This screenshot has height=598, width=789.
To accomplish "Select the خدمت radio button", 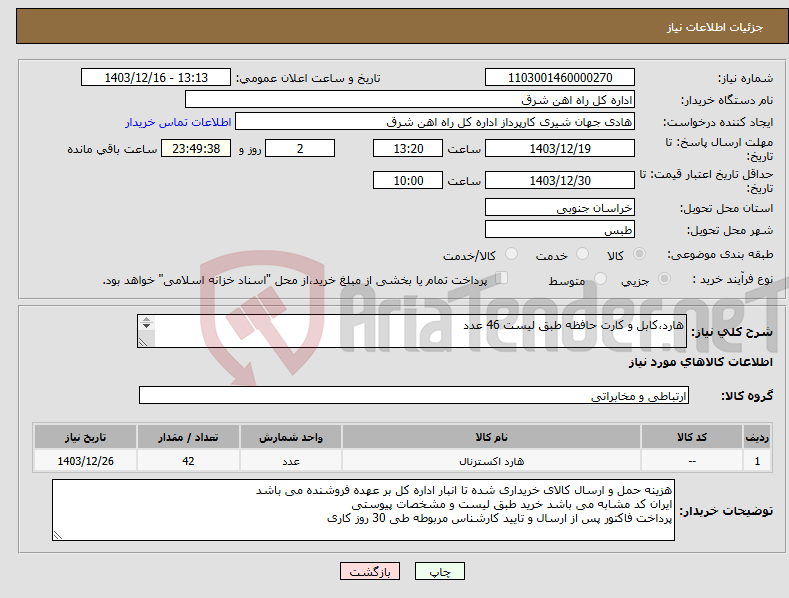I will 582,254.
